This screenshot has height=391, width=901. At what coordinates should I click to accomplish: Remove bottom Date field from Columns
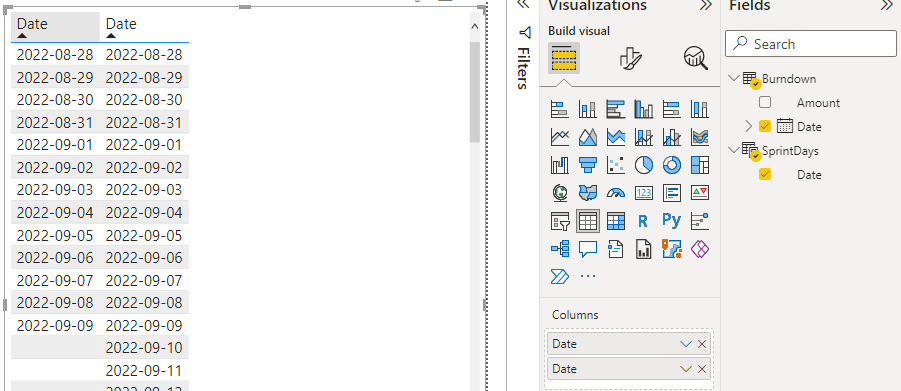[702, 369]
